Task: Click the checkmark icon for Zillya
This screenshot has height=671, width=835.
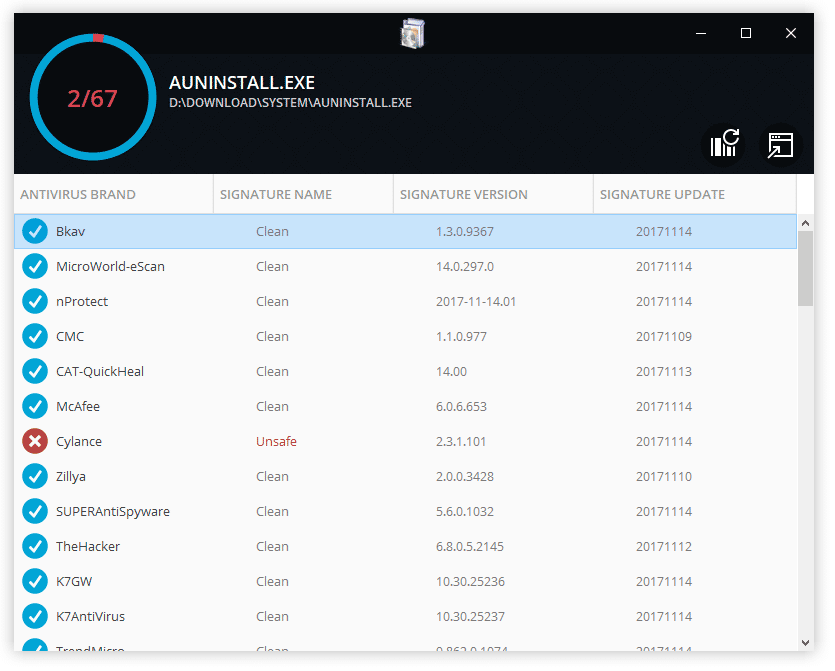Action: (35, 477)
